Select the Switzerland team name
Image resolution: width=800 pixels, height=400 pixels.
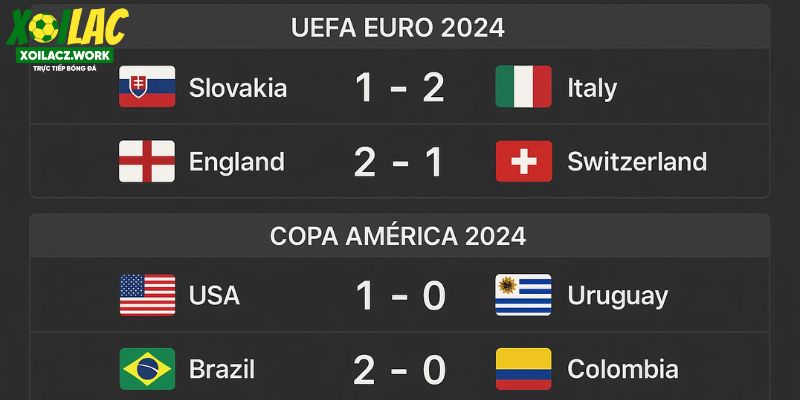pos(637,162)
